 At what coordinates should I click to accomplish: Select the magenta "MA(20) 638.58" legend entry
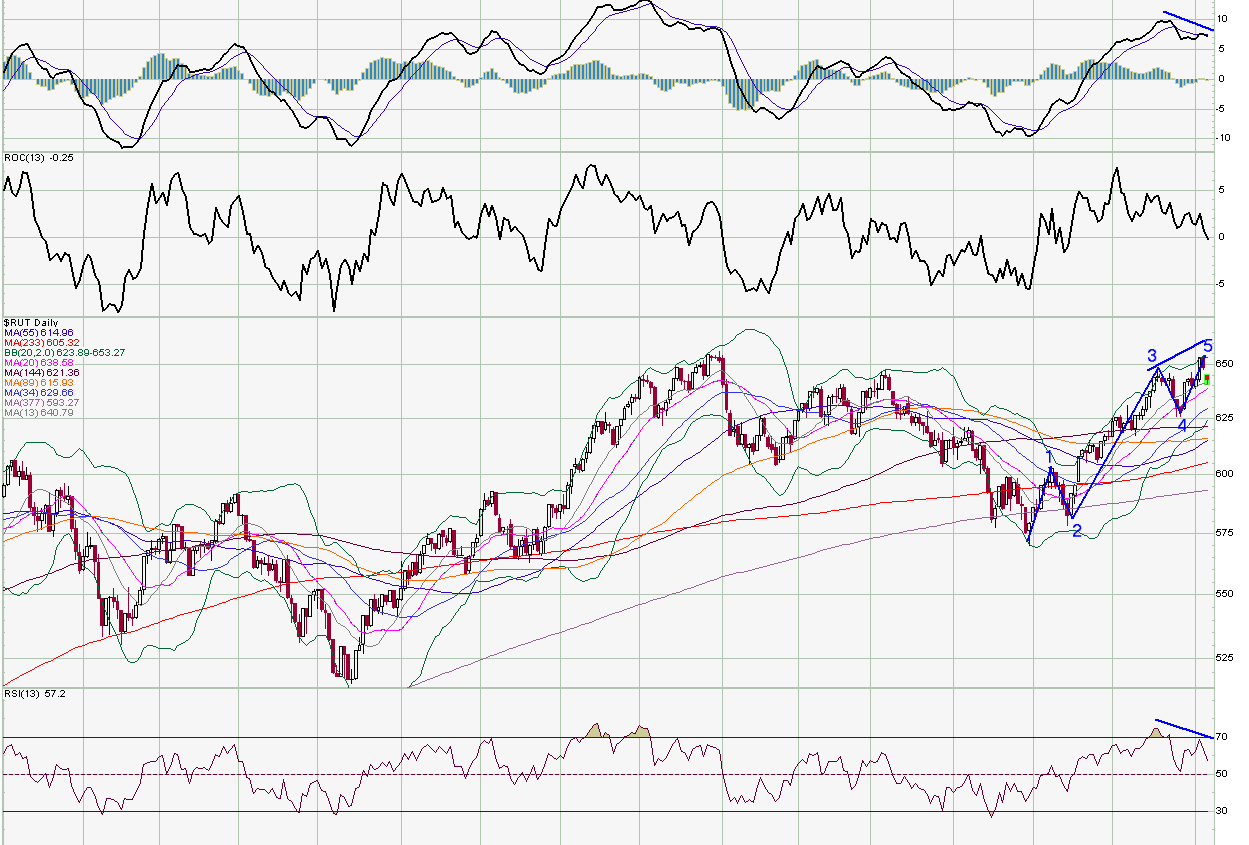(41, 362)
